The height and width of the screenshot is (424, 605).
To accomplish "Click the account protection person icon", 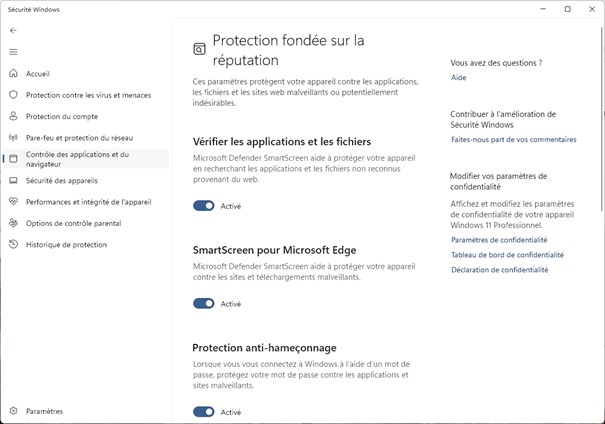I will coord(13,116).
